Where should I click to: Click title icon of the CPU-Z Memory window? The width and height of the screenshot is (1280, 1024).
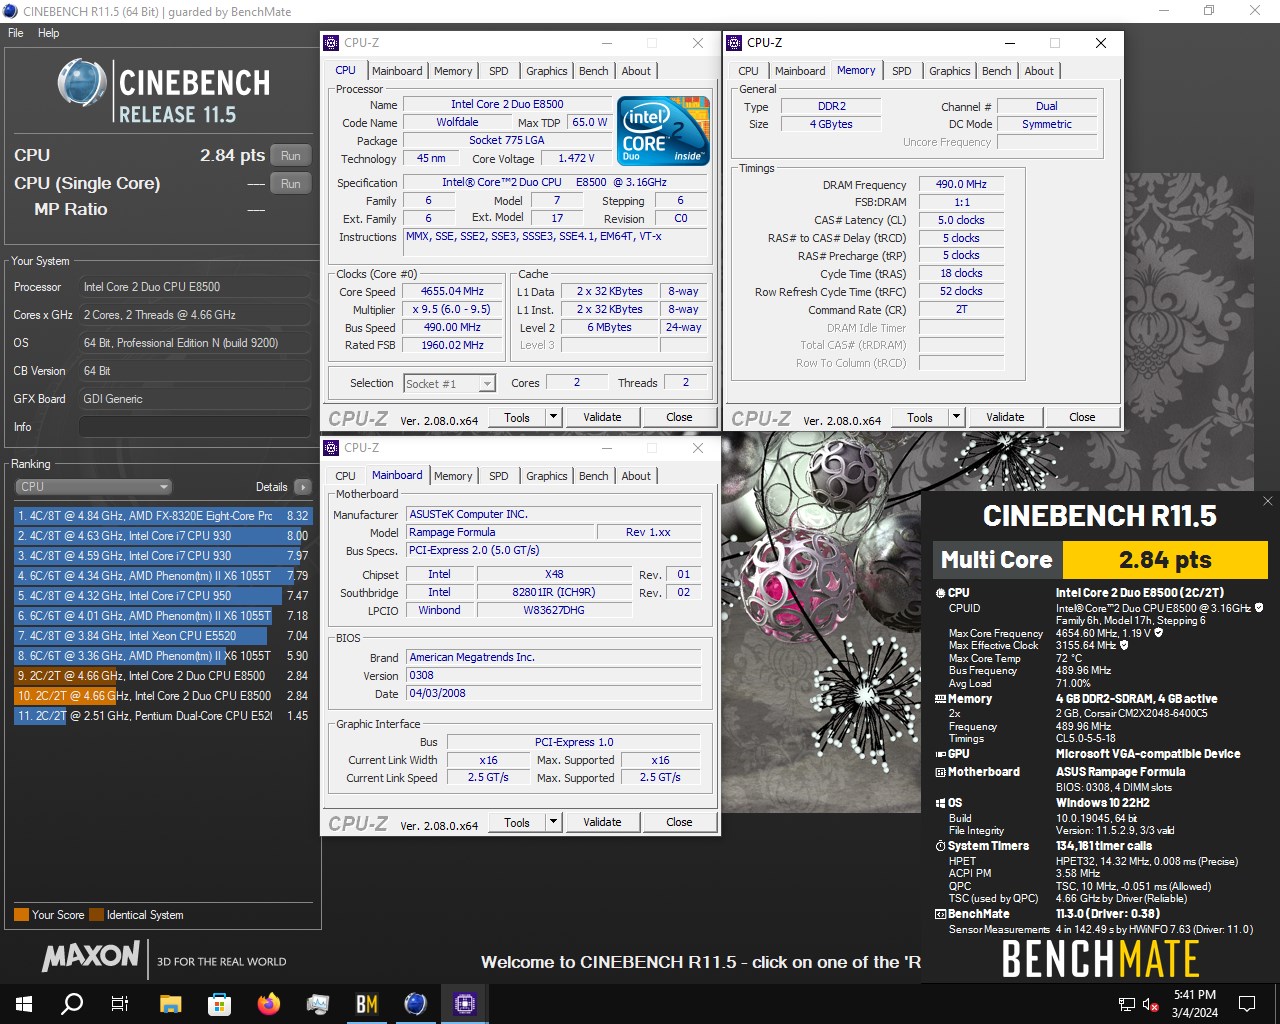coord(734,43)
